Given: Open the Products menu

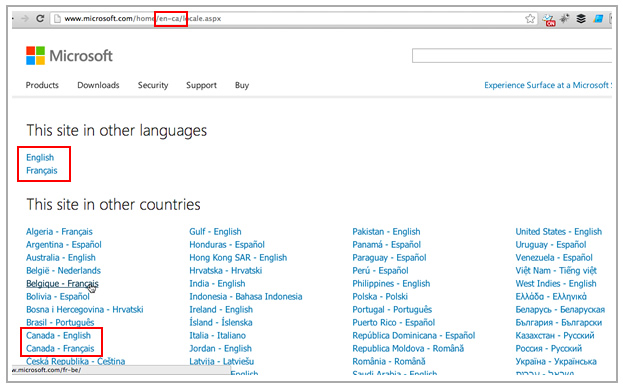Looking at the screenshot, I should [42, 85].
